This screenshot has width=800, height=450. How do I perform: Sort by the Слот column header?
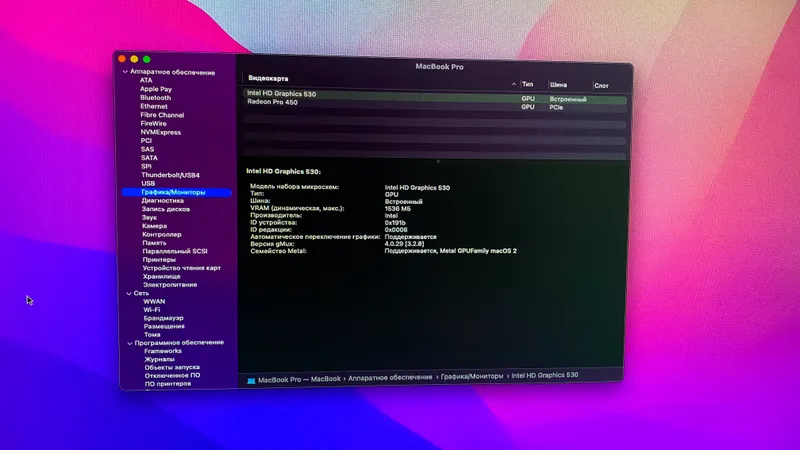click(x=601, y=86)
